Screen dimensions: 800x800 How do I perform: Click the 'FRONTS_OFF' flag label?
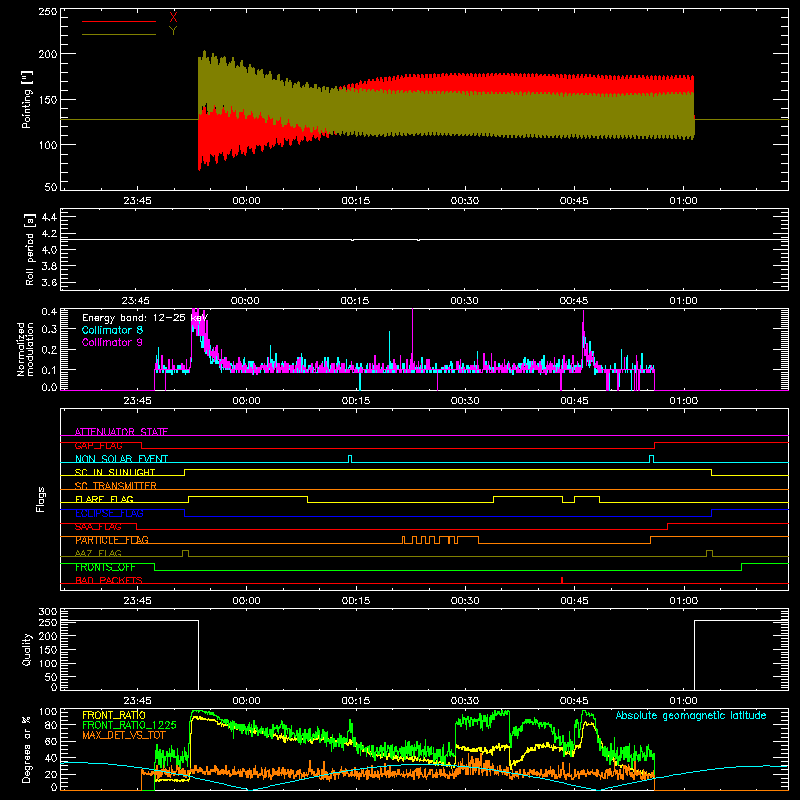105,567
